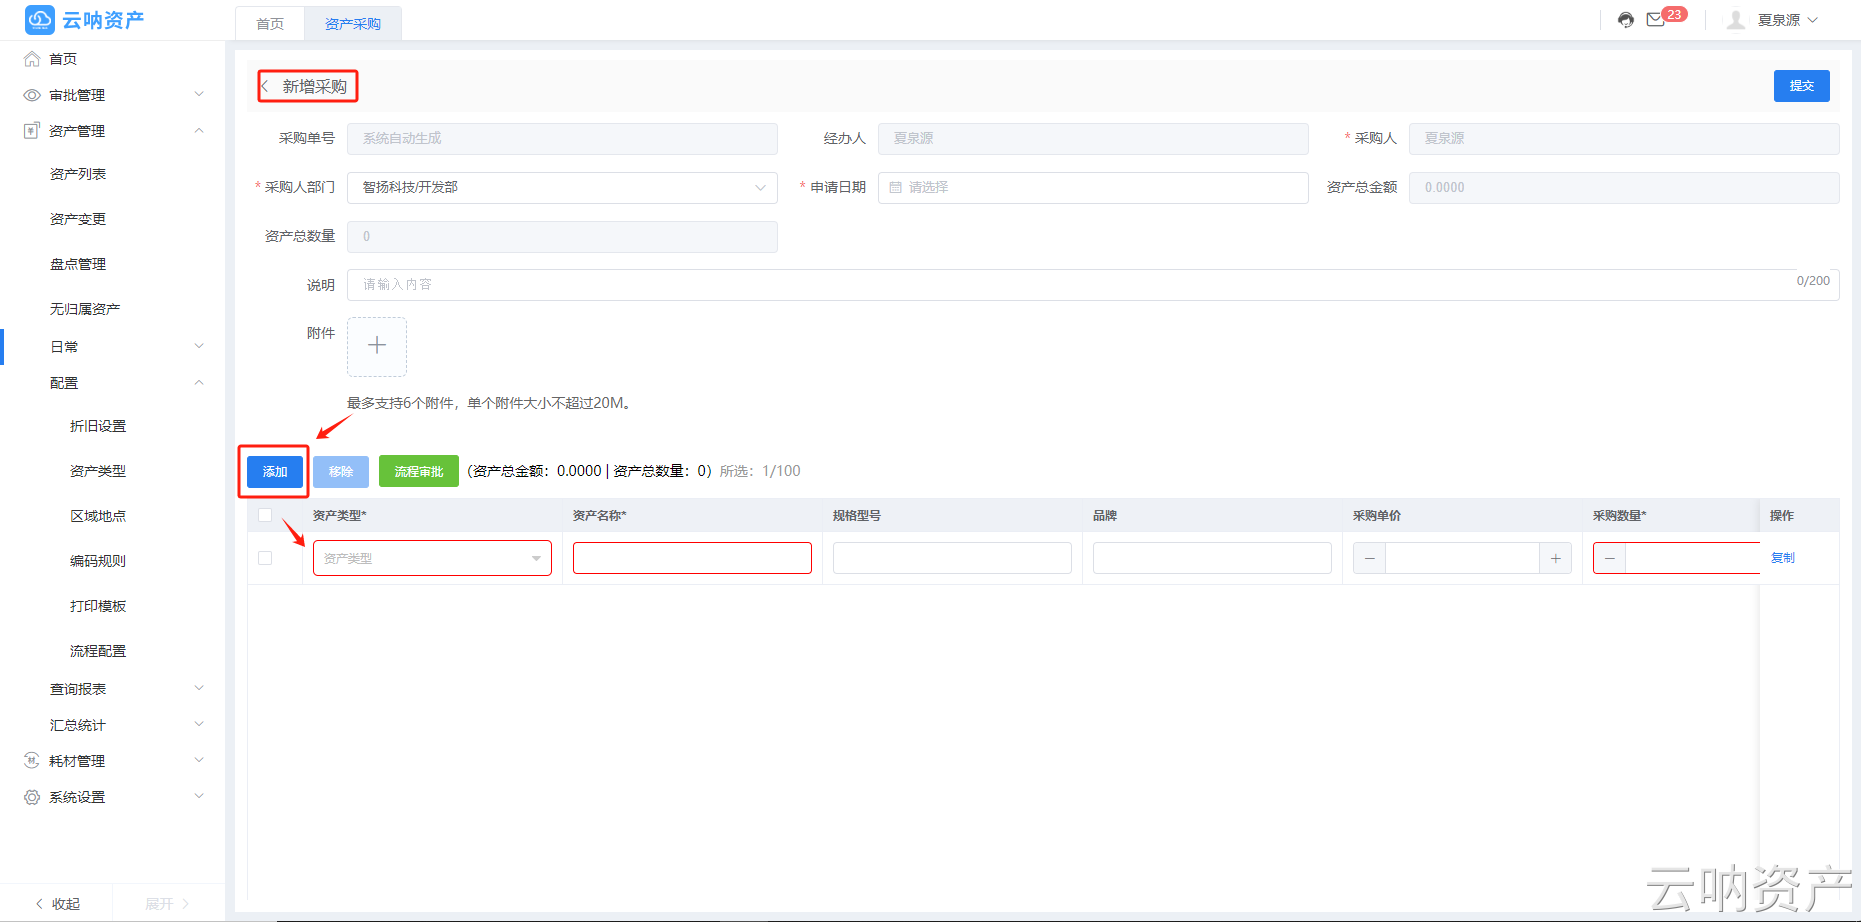Image resolution: width=1861 pixels, height=922 pixels.
Task: Expand the 系统设置 menu
Action: 199,797
